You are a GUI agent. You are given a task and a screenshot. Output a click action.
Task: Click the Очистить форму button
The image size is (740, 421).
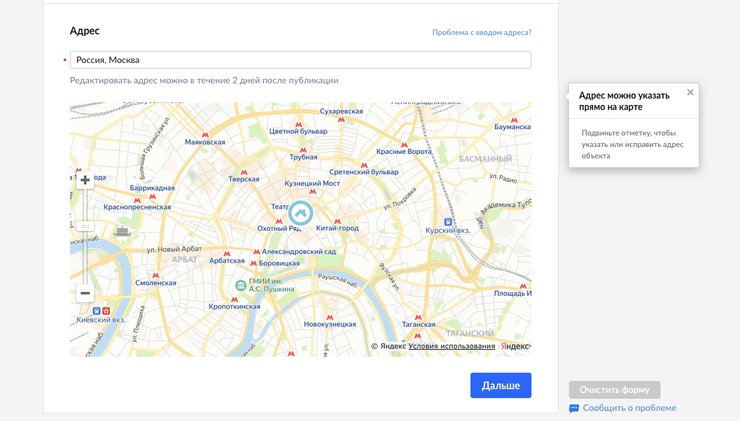(x=614, y=390)
